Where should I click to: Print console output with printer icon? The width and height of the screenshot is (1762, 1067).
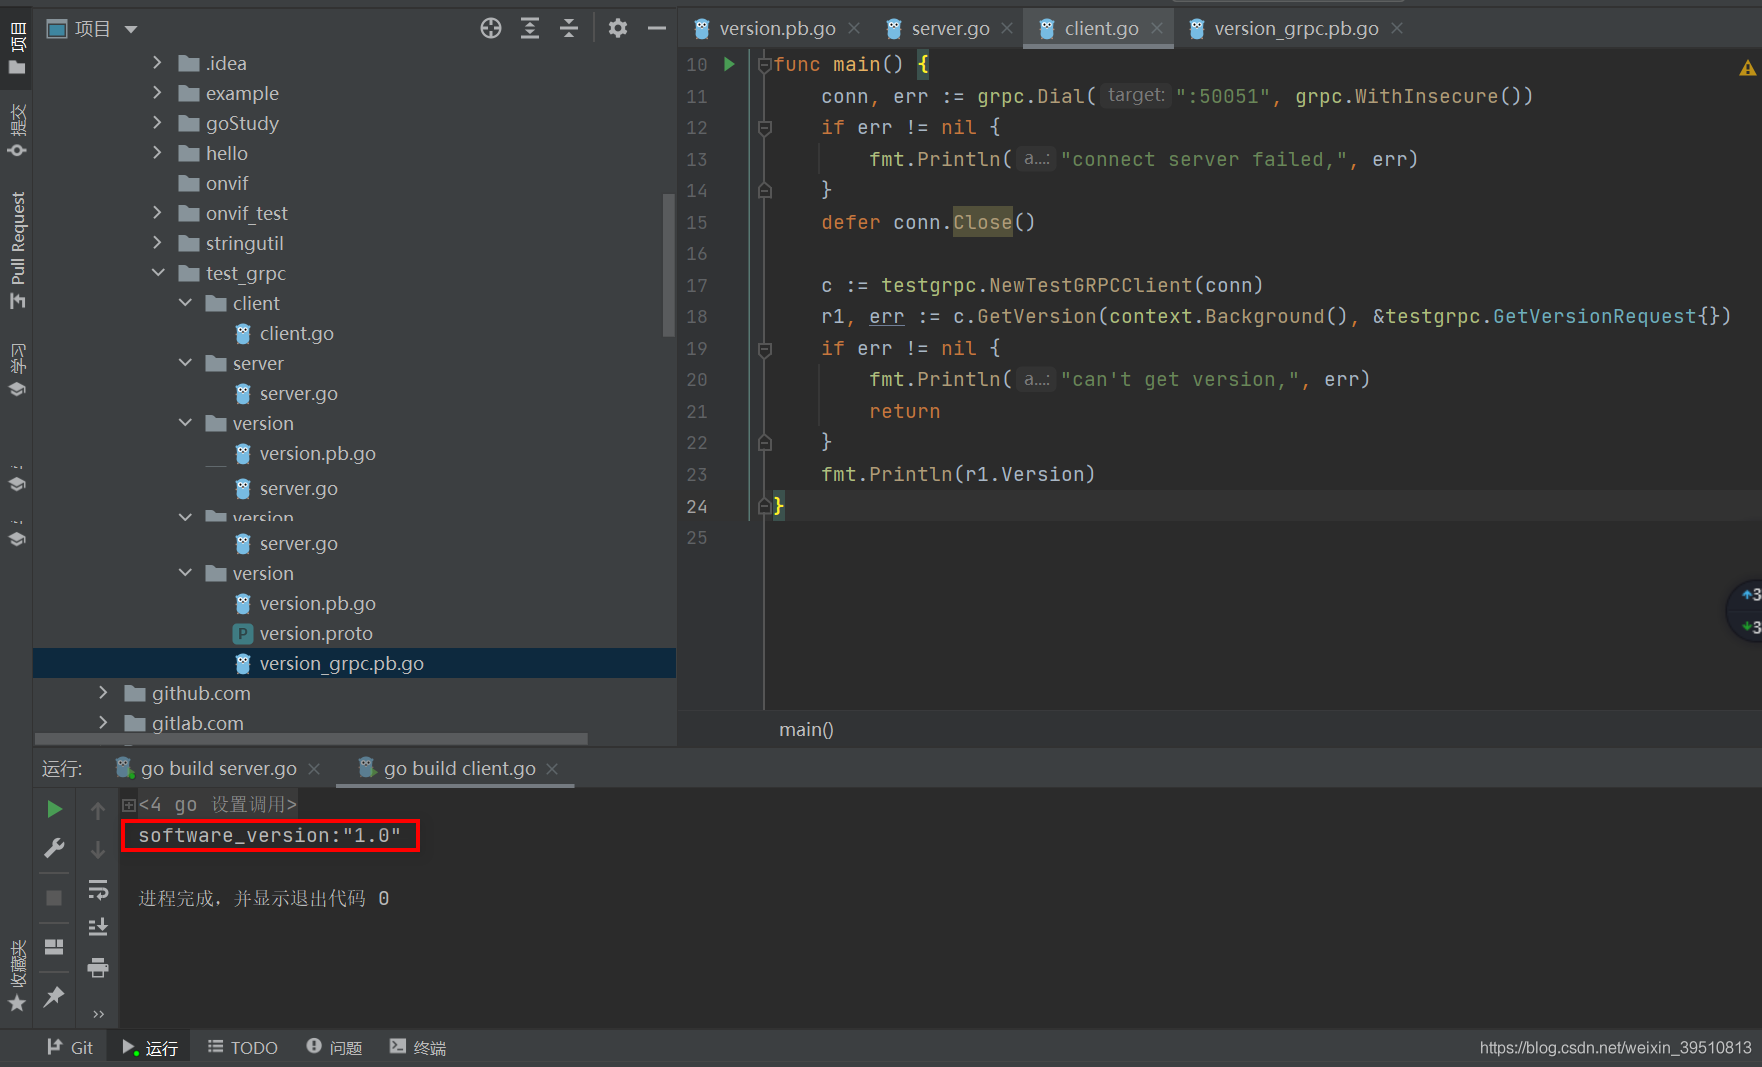pos(98,967)
